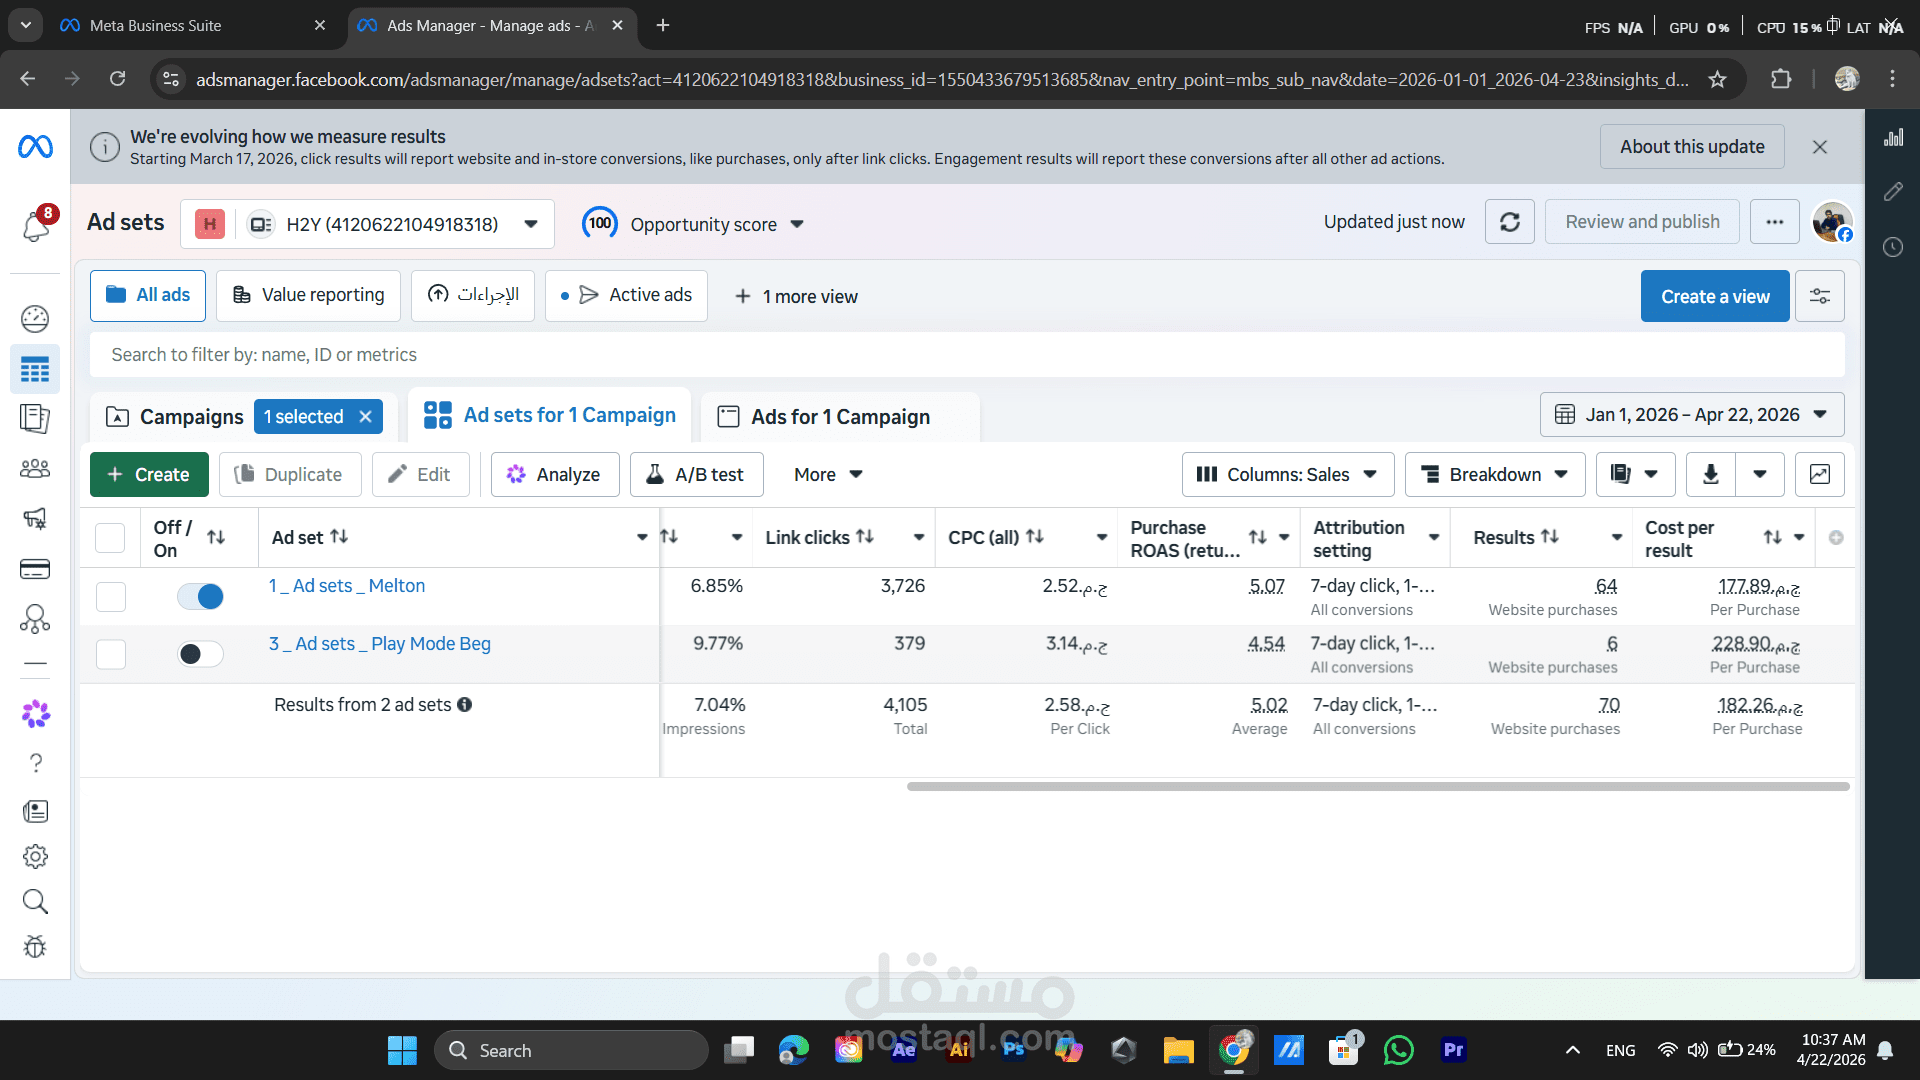Open the charts view icon
Image resolution: width=1920 pixels, height=1080 pixels.
tap(1820, 475)
